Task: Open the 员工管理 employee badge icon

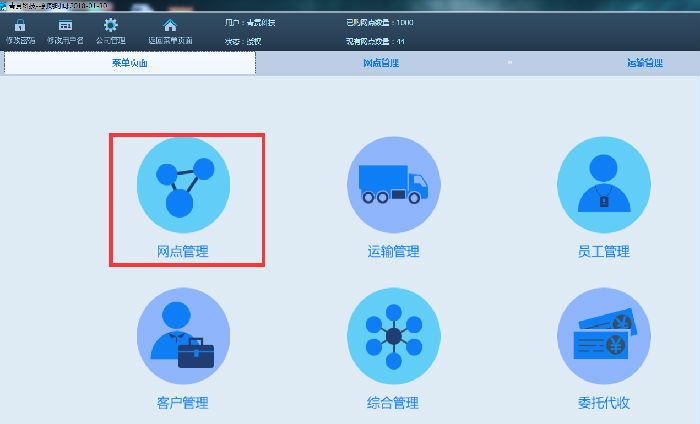Action: tap(603, 184)
